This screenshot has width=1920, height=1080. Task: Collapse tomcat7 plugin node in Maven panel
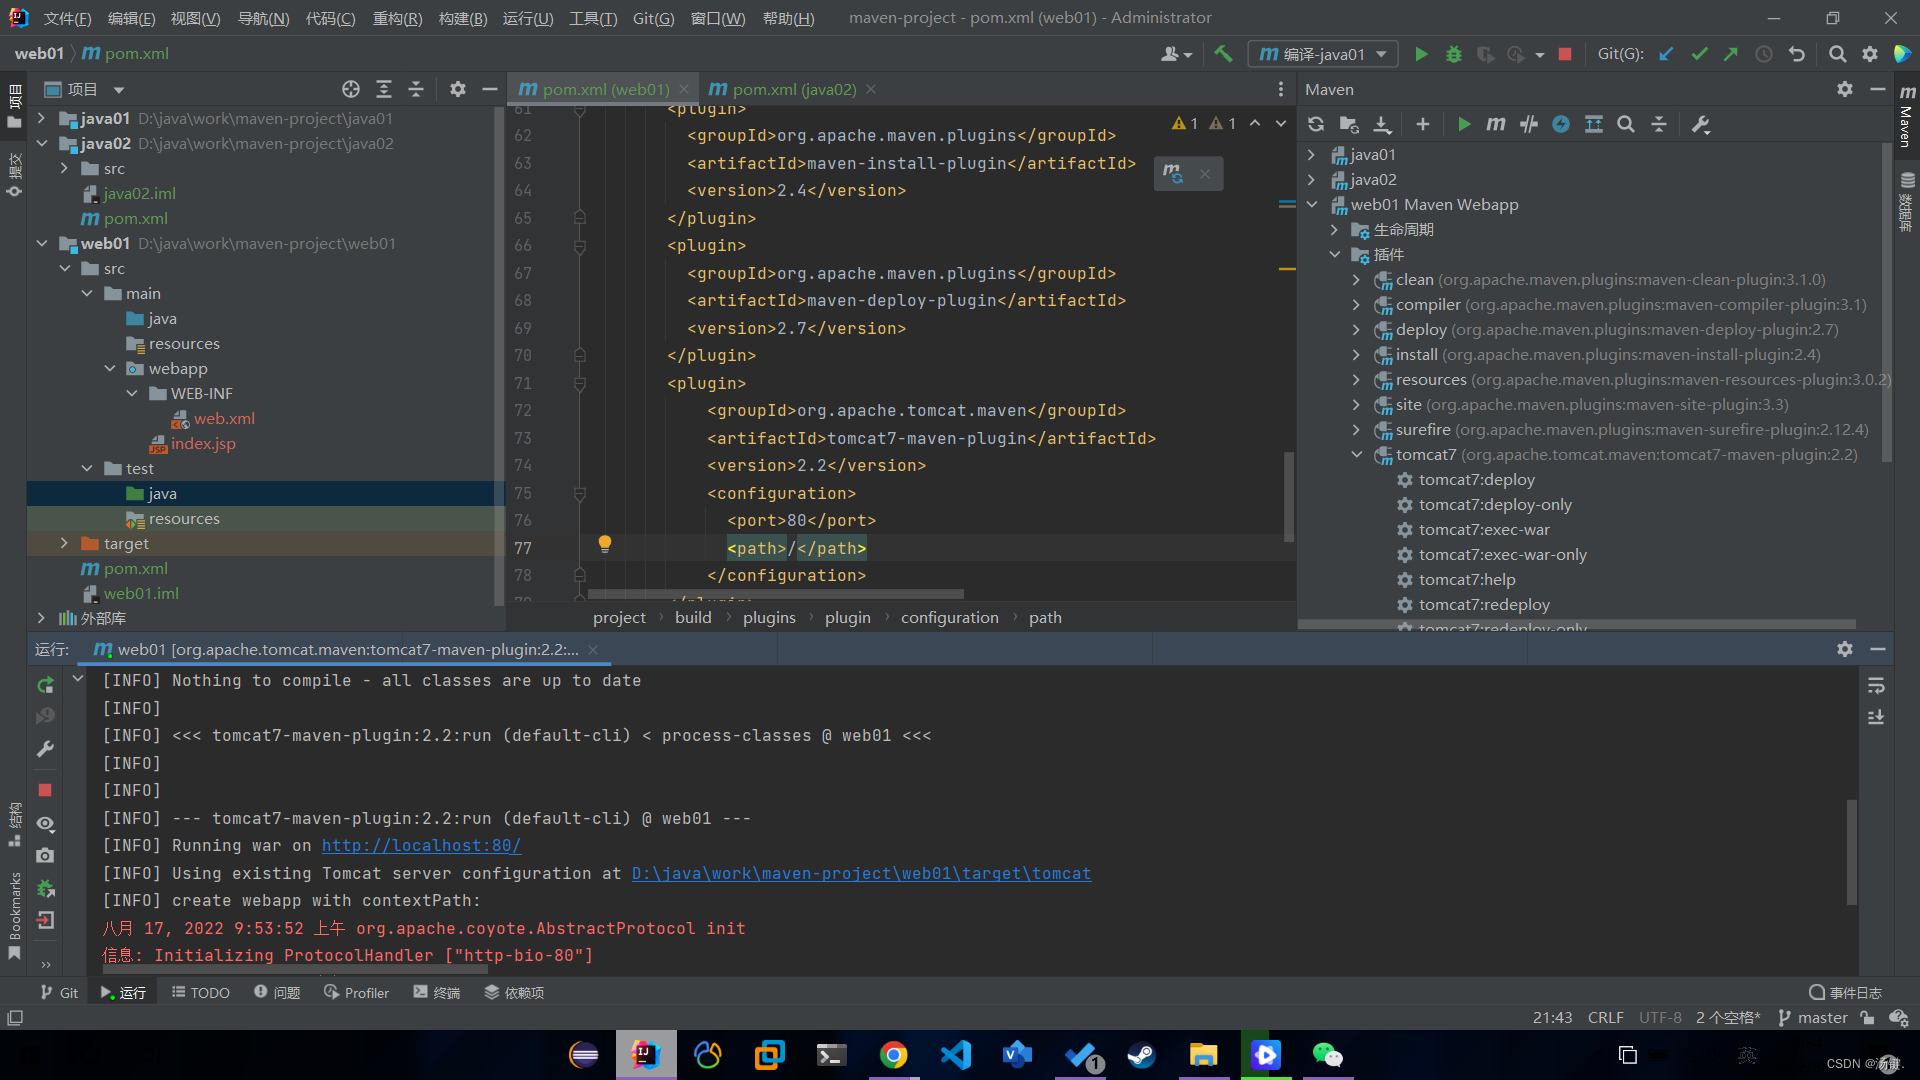(1357, 455)
